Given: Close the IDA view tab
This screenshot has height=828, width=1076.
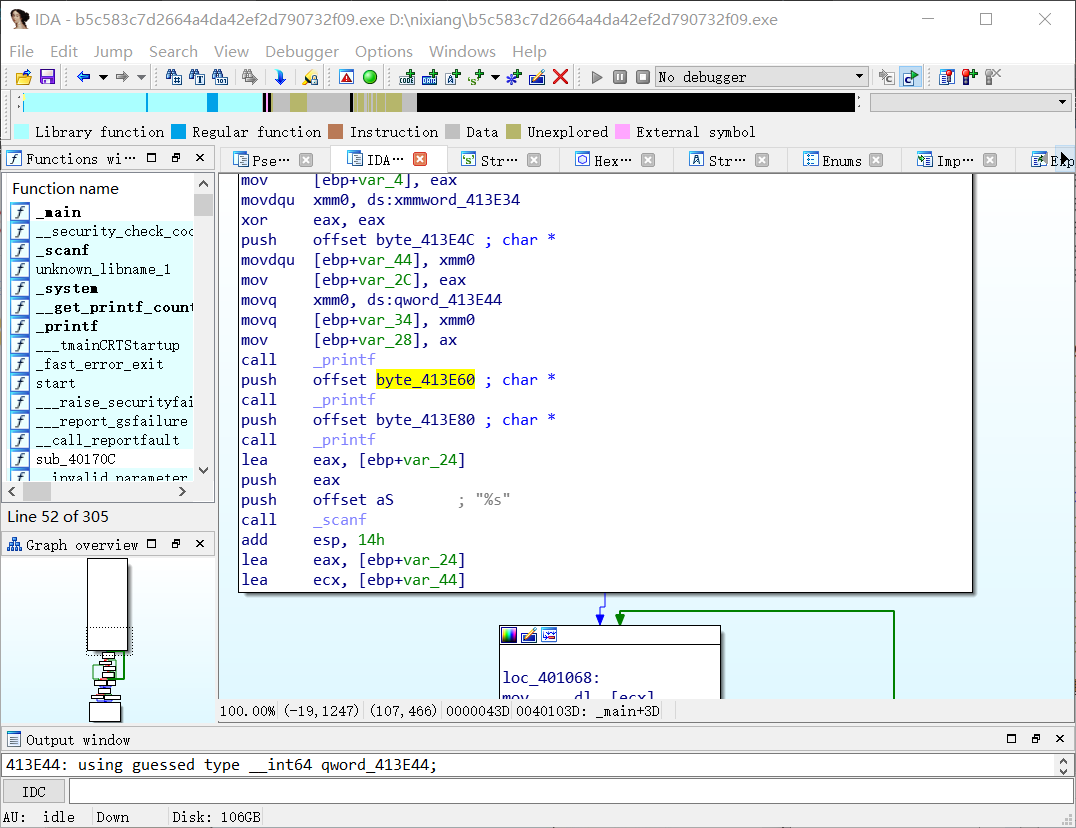Looking at the screenshot, I should (420, 159).
